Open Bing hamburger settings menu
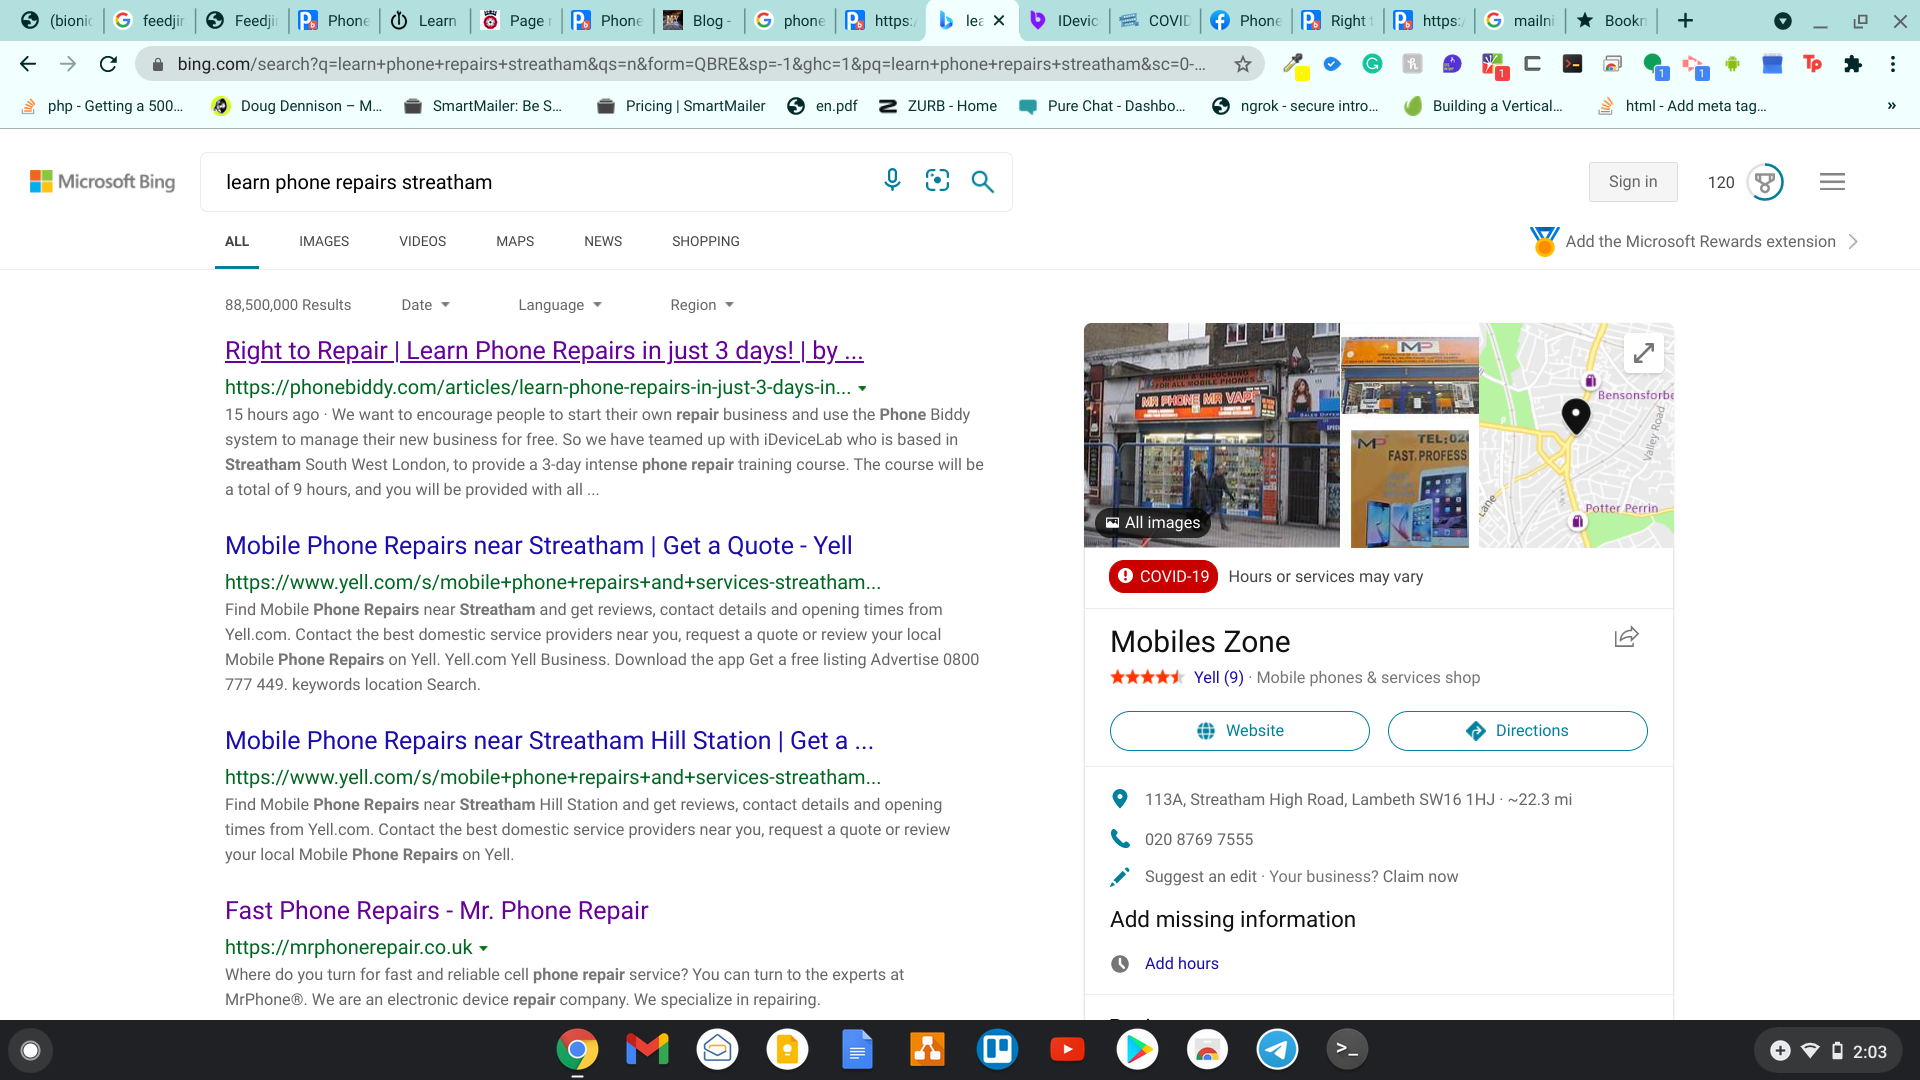This screenshot has height=1080, width=1920. pyautogui.click(x=1832, y=182)
